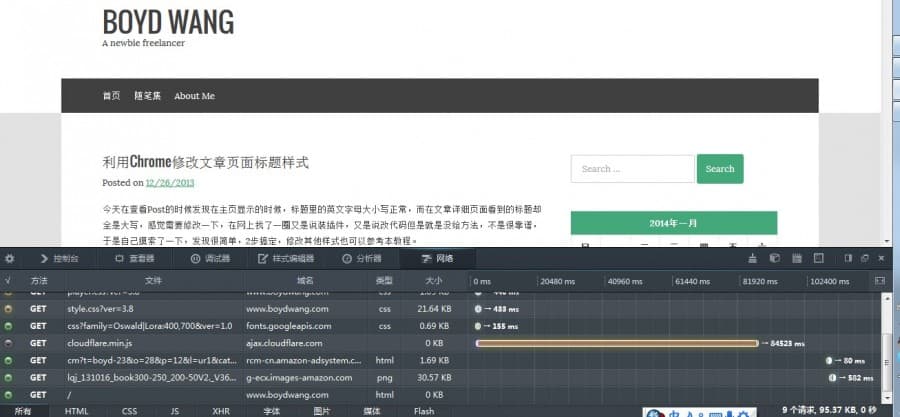
Task: Close the developer tools panel
Action: point(881,258)
